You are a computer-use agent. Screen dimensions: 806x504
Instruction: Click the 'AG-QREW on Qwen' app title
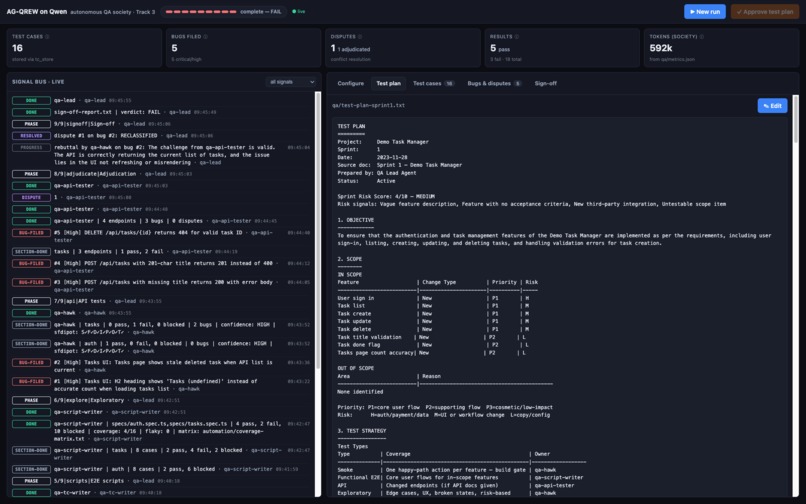[36, 11]
